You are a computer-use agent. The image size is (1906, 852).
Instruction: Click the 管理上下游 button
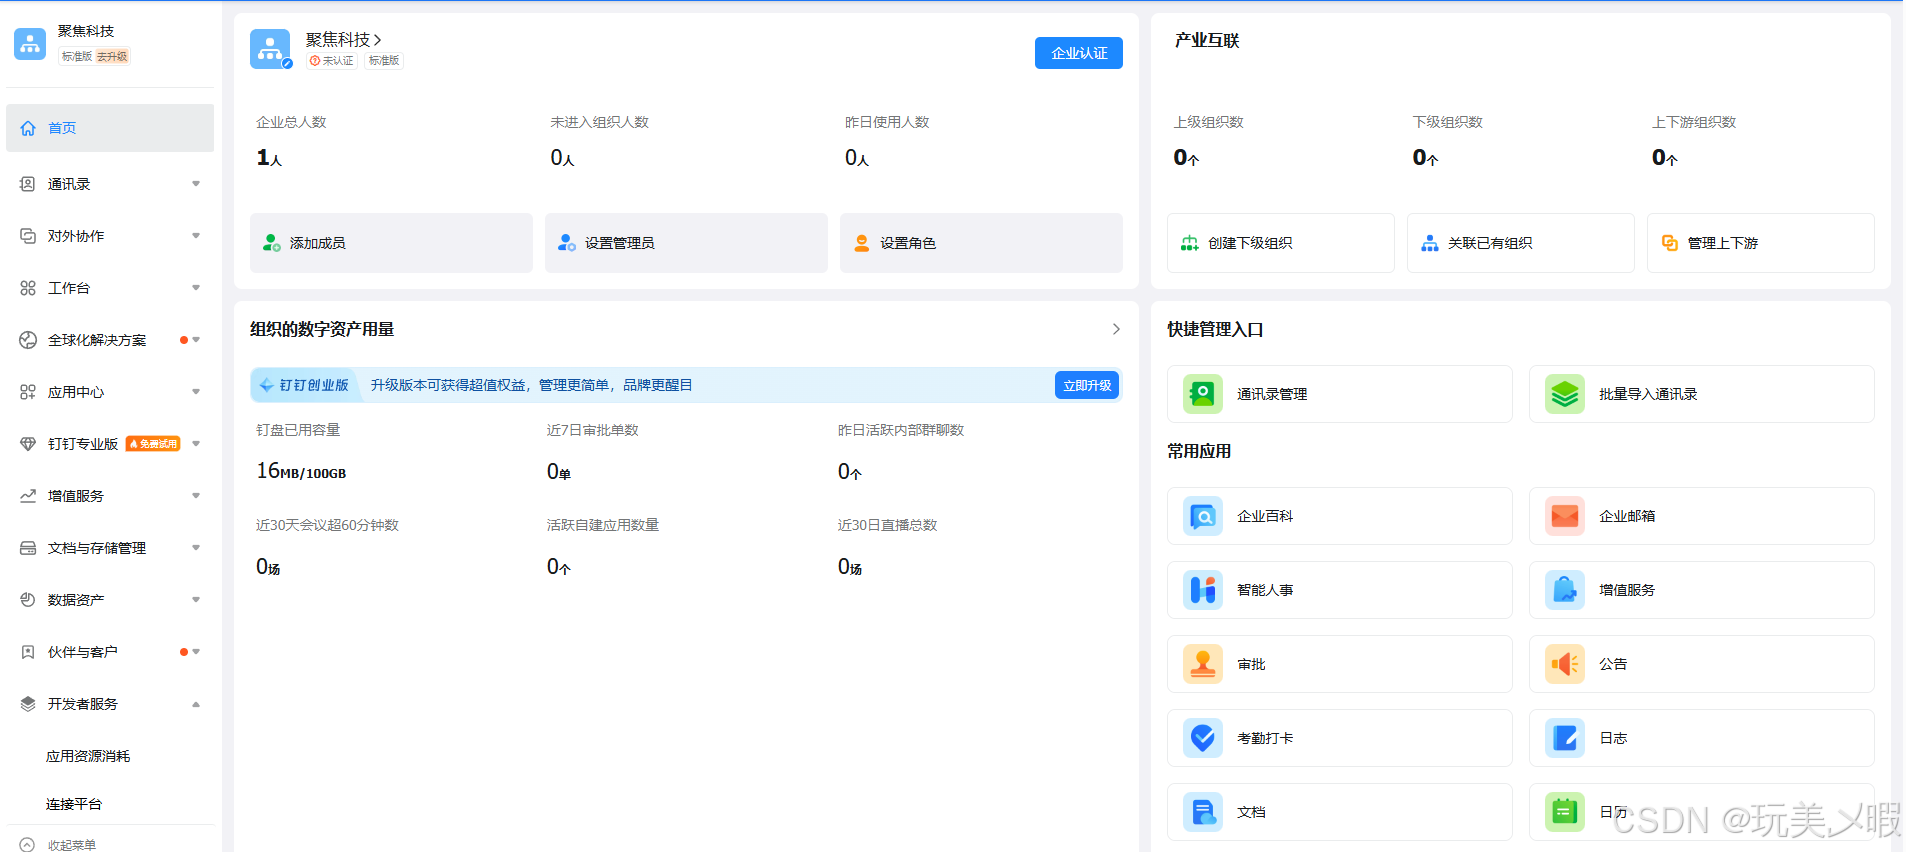click(x=1760, y=243)
